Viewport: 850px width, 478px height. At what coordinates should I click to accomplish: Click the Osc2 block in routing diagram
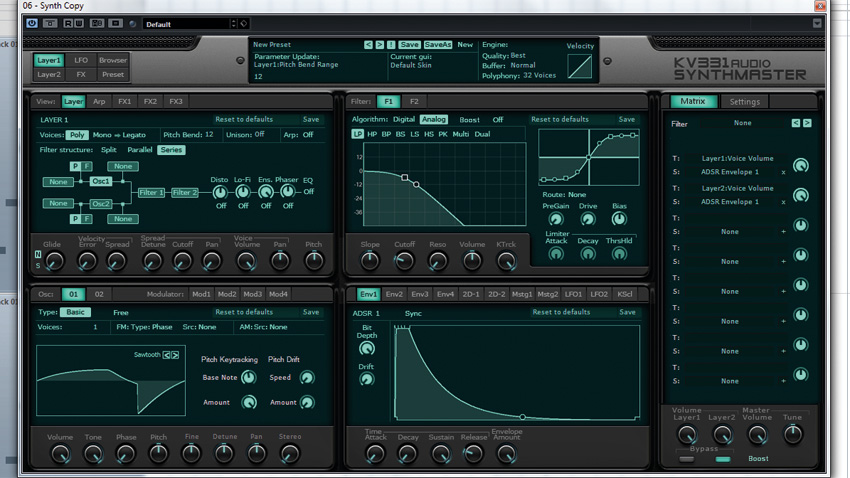101,204
